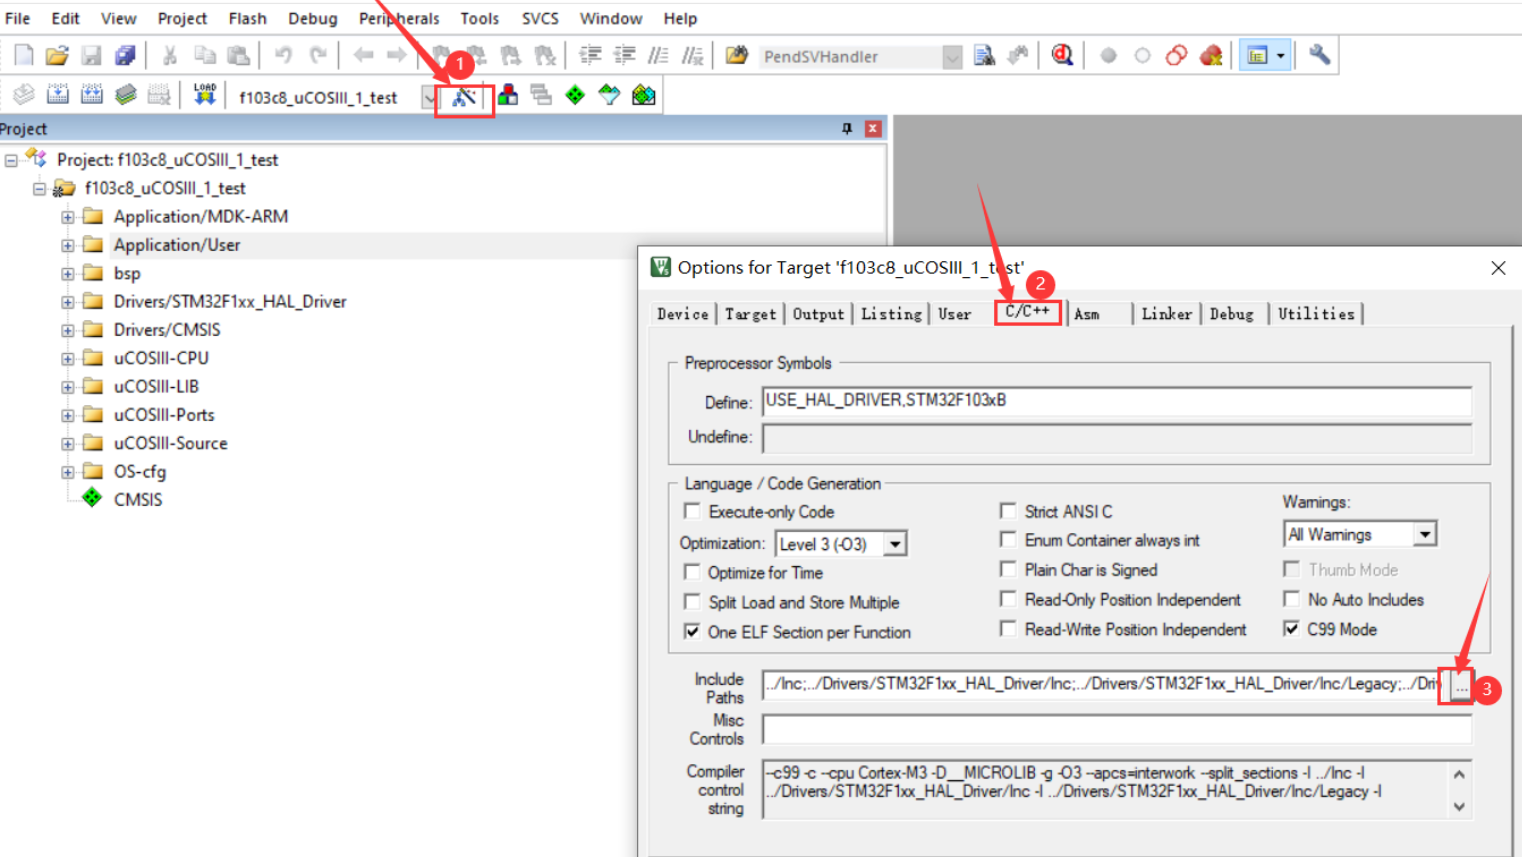Open the Optimization level dropdown
1522x857 pixels.
tap(895, 544)
